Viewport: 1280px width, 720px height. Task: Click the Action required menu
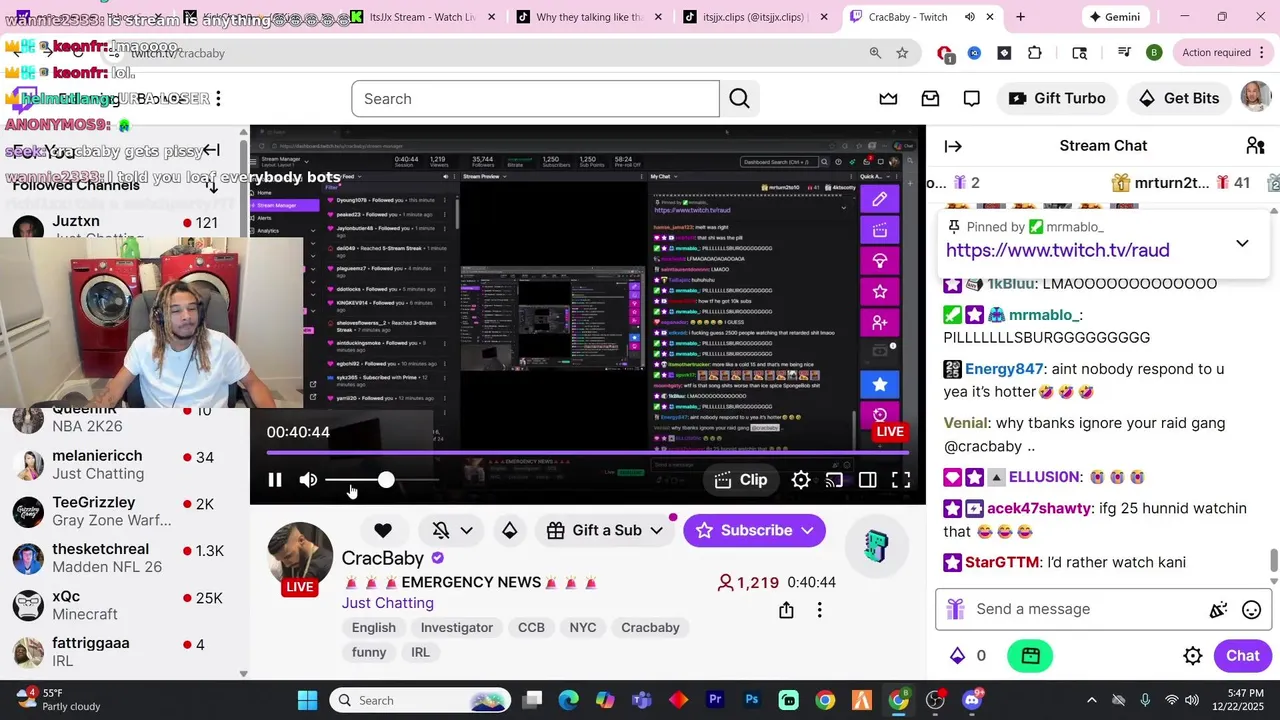pos(1222,53)
